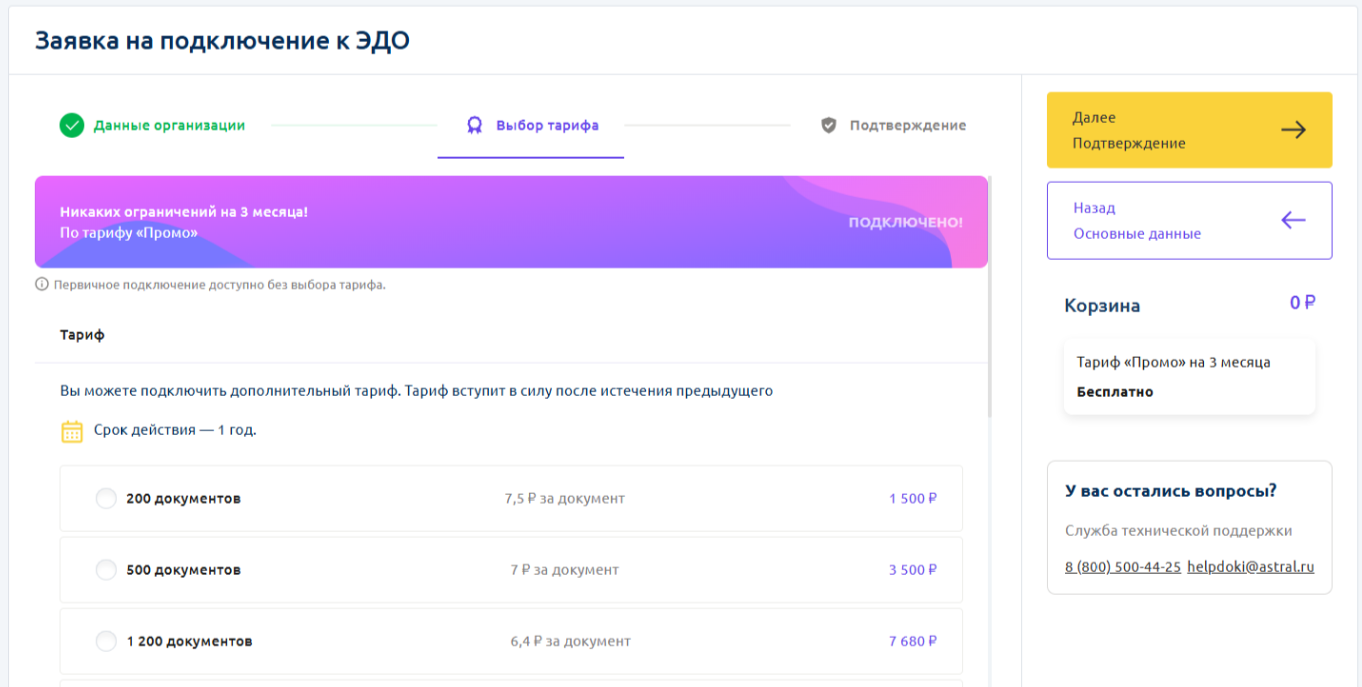Image resolution: width=1362 pixels, height=687 pixels.
Task: Click the Тариф section heading
Action: (x=82, y=335)
